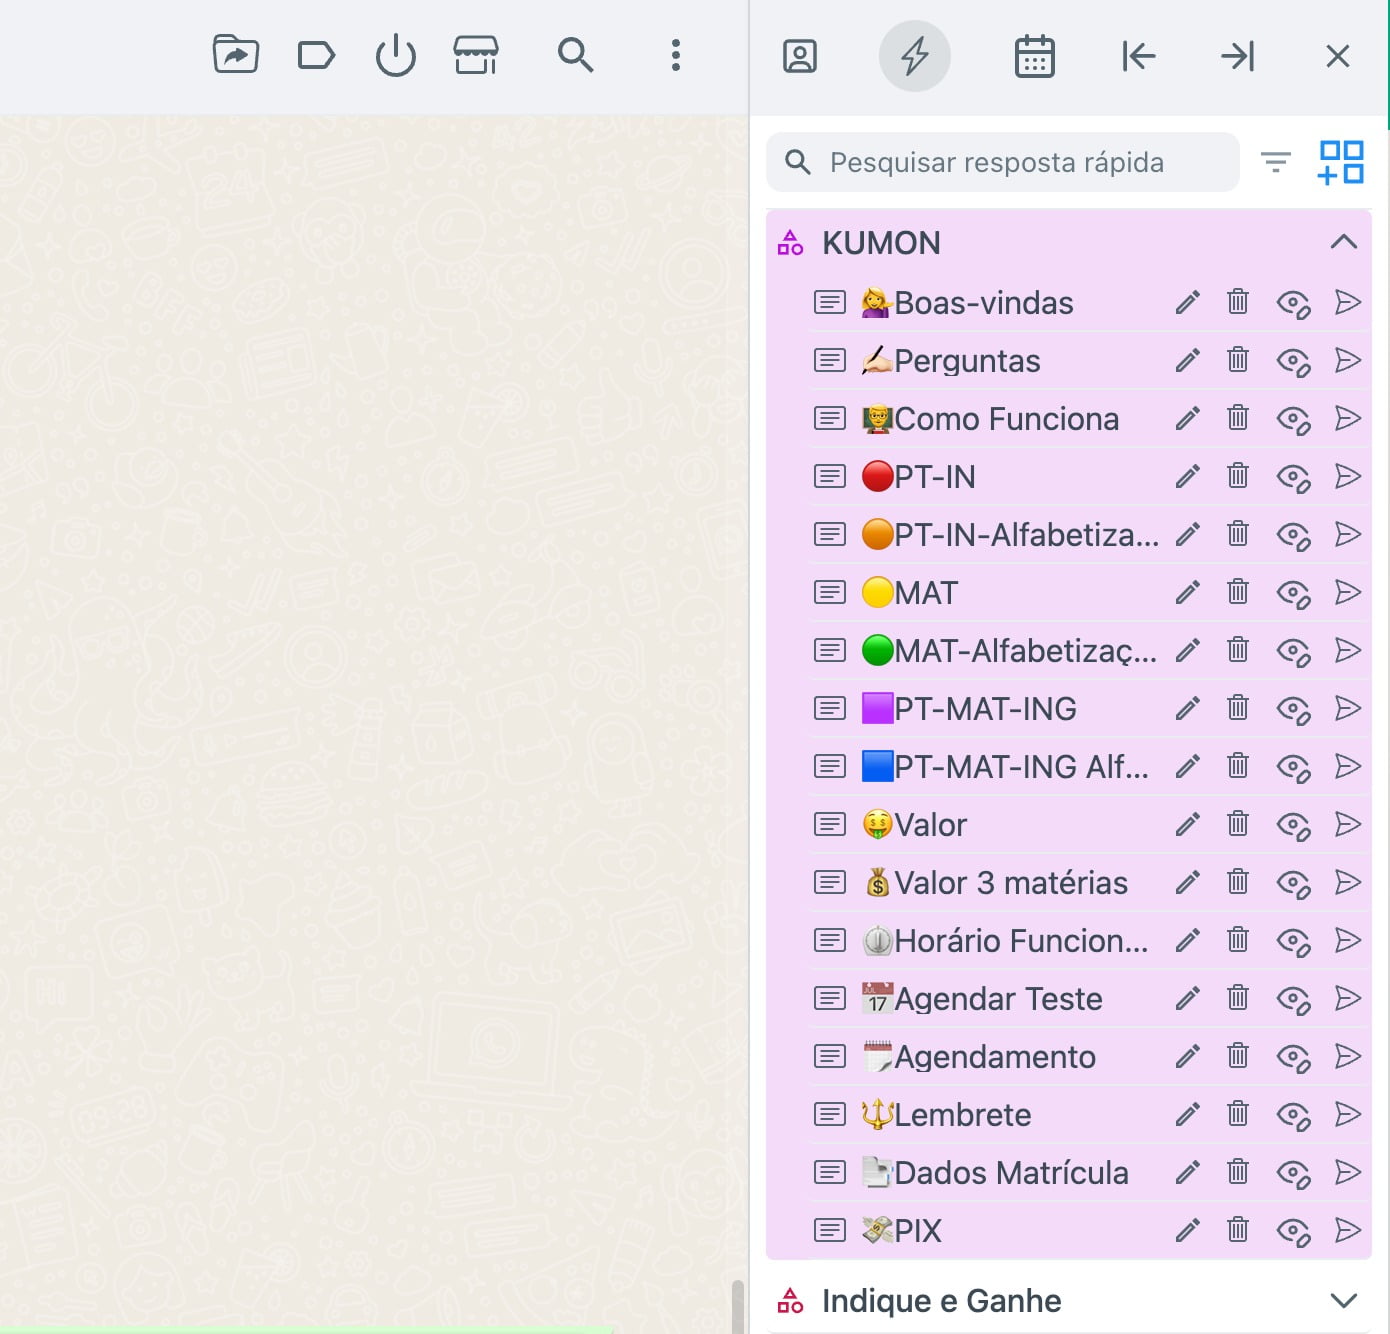This screenshot has width=1390, height=1334.
Task: Toggle preview eye for Valor reply
Action: 1293,825
